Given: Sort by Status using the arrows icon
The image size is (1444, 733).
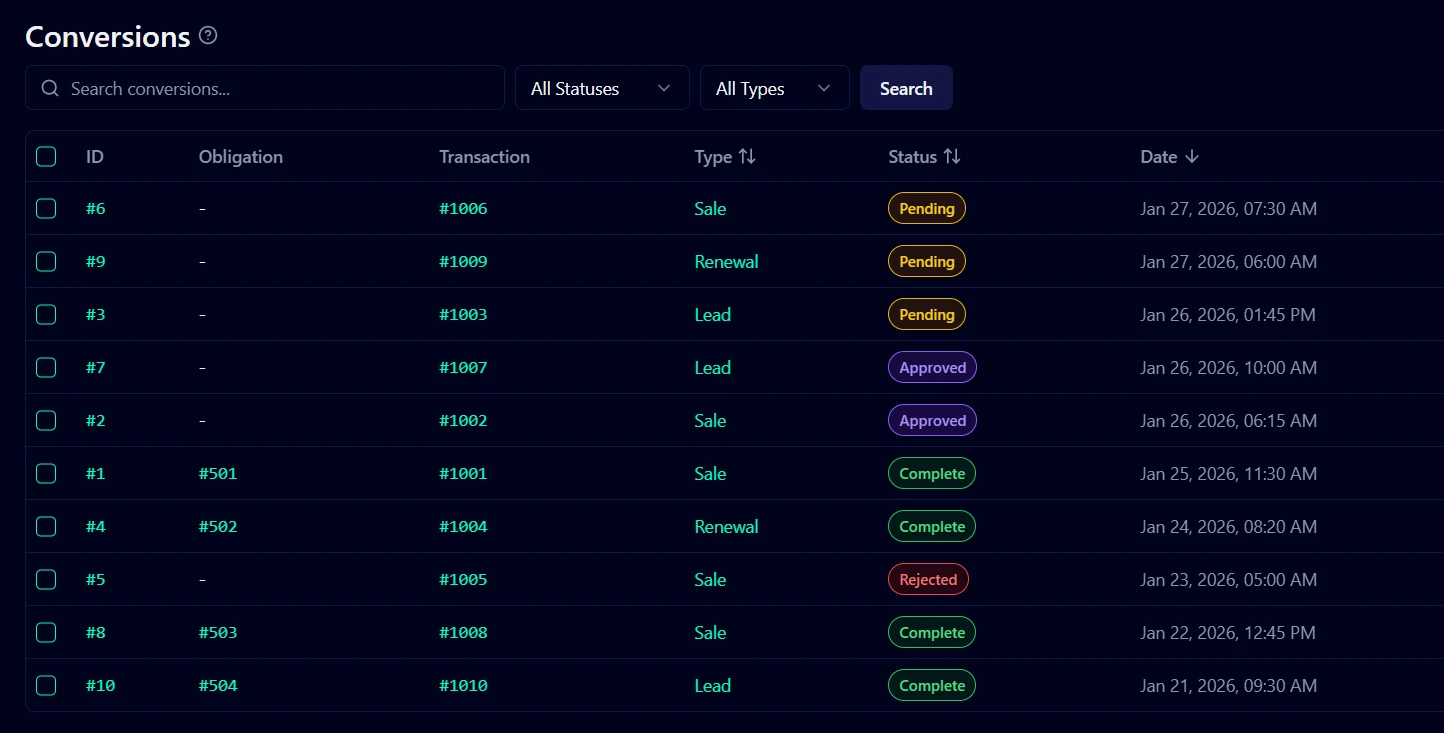Looking at the screenshot, I should (x=952, y=157).
